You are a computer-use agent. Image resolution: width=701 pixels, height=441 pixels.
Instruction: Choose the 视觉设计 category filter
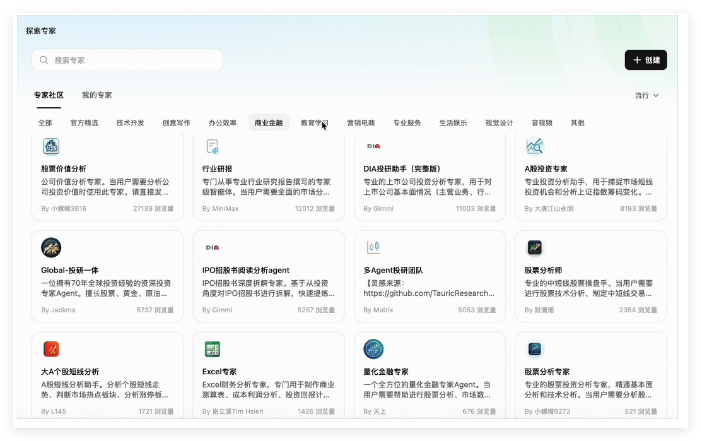[499, 123]
